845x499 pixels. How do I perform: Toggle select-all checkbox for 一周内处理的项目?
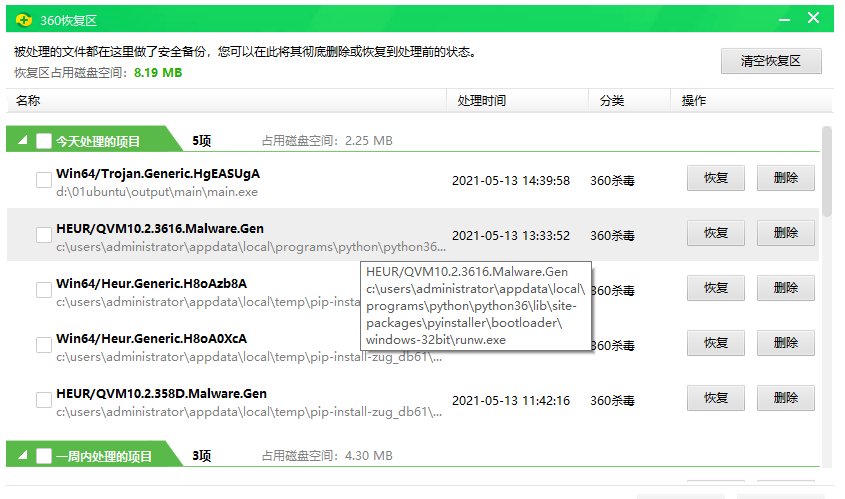(x=44, y=456)
